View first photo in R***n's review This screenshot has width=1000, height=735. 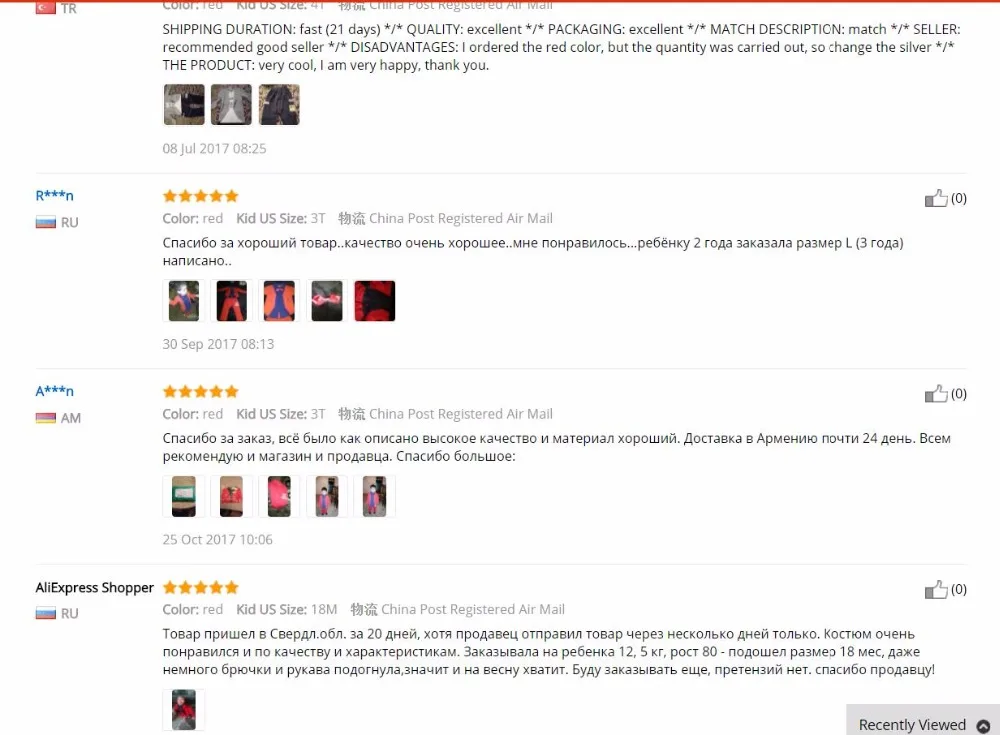(184, 301)
